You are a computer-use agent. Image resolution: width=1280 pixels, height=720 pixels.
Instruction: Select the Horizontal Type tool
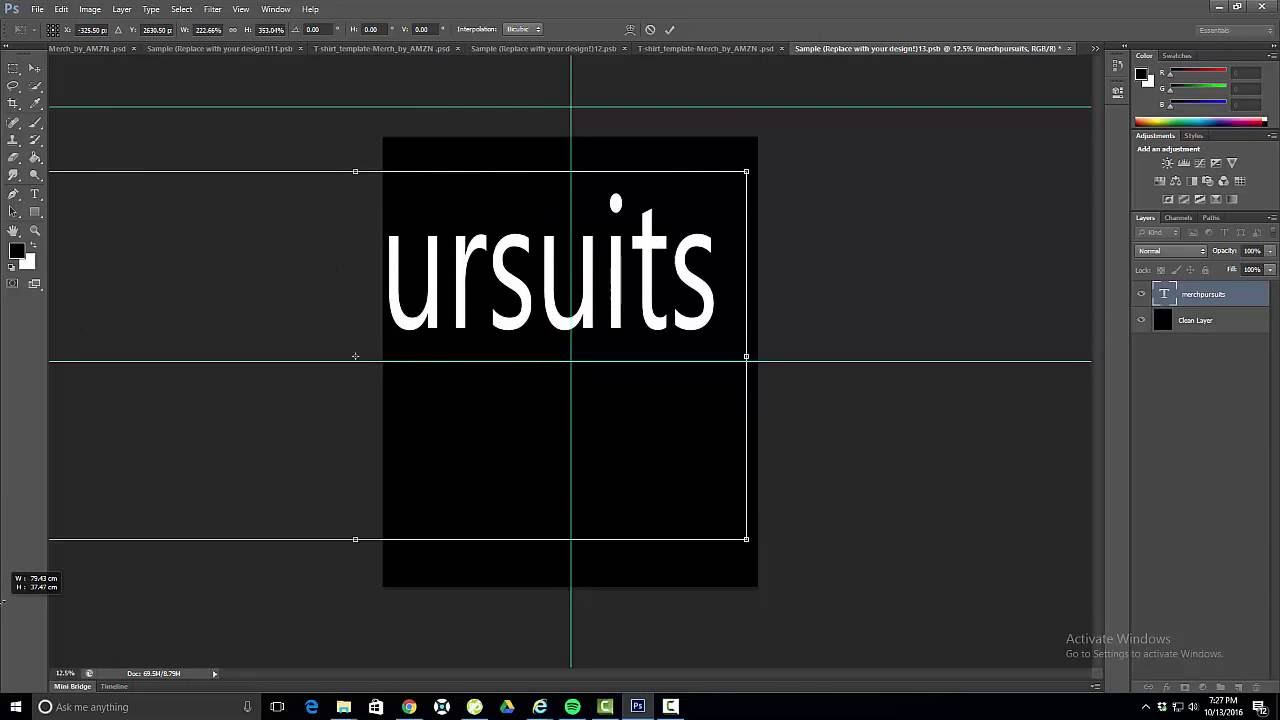pos(35,194)
